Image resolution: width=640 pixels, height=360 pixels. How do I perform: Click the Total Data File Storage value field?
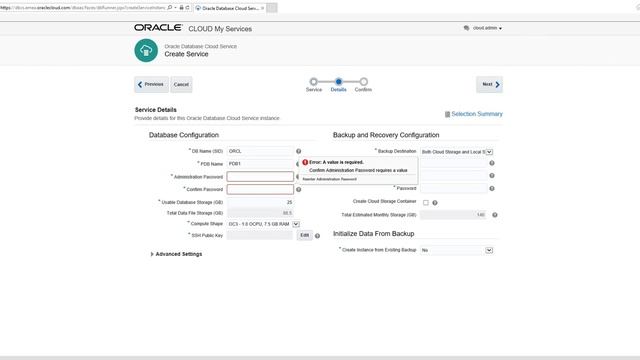pos(260,213)
